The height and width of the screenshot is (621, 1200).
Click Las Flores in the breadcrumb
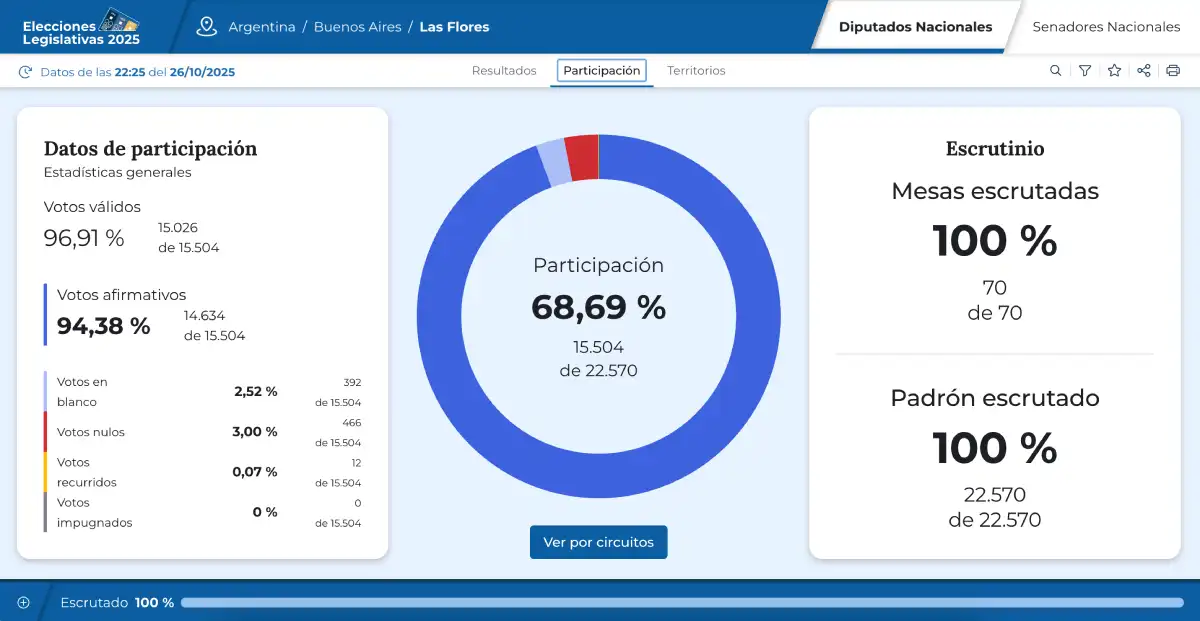click(454, 27)
